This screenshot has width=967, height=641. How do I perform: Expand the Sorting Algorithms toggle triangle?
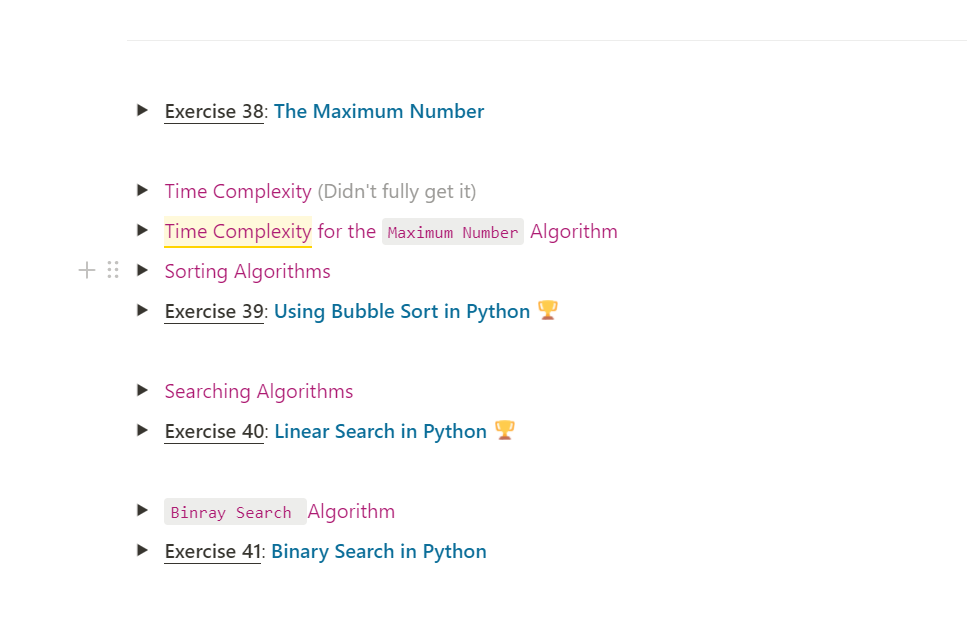coord(143,270)
